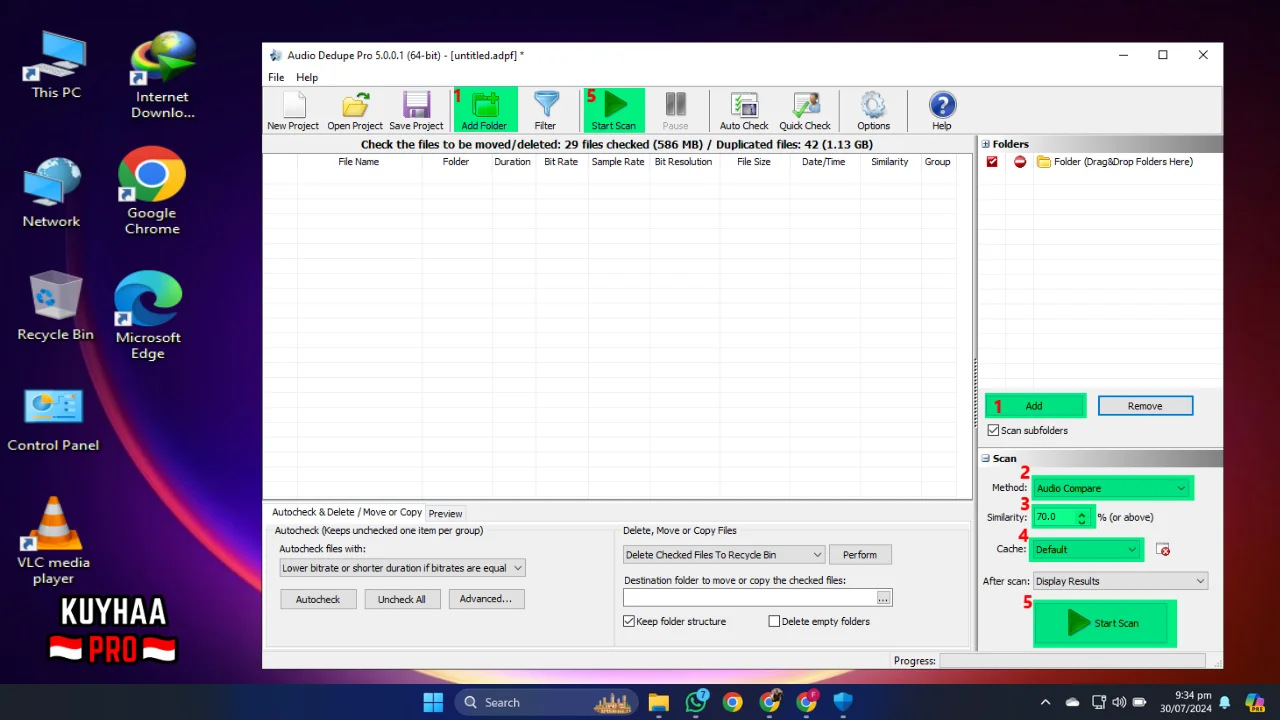Select the Network desktop icon

(x=52, y=192)
